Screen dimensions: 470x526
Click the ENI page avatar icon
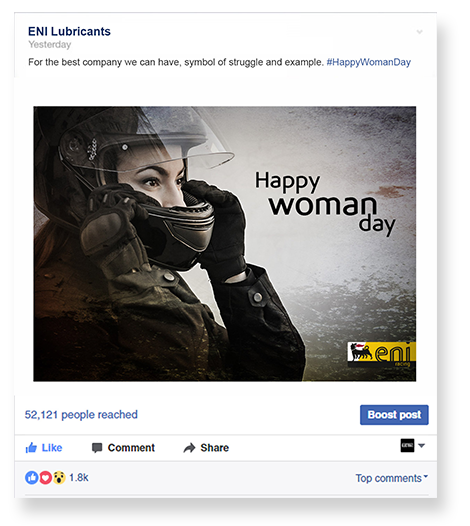tap(407, 445)
